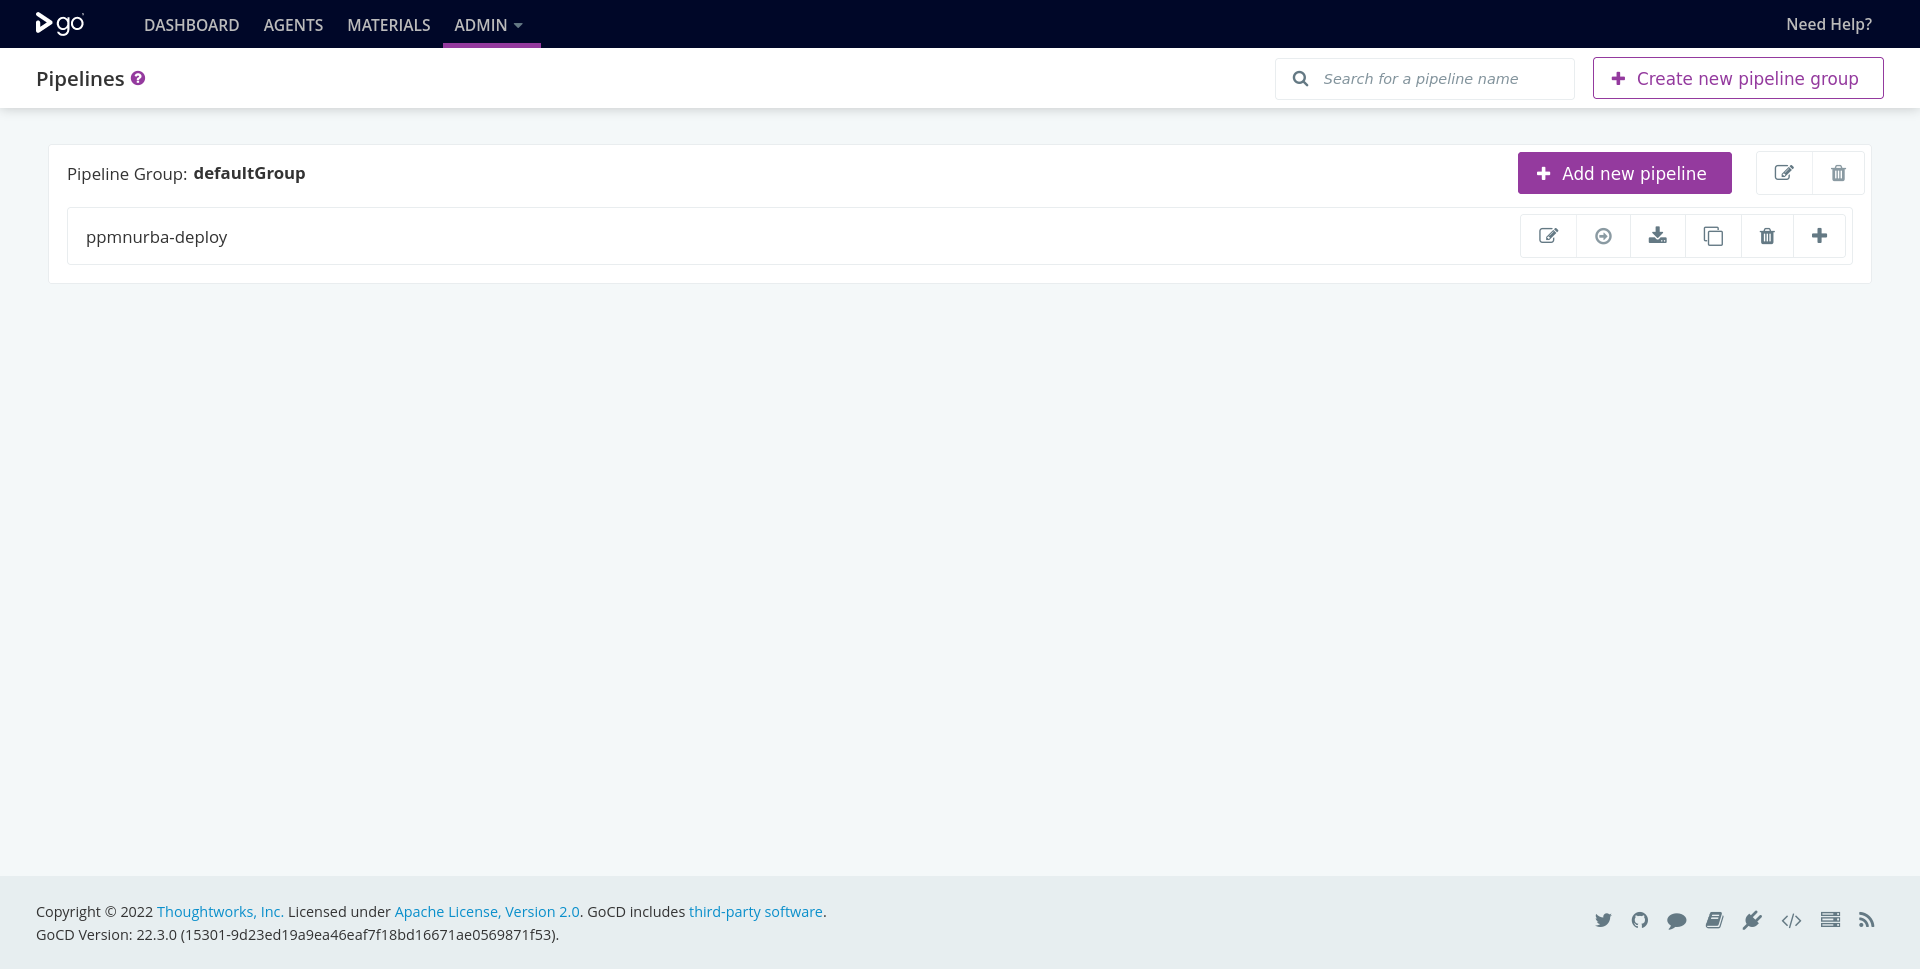Open the Pipelines help question icon
Screen dimensions: 1920x969
click(x=138, y=78)
